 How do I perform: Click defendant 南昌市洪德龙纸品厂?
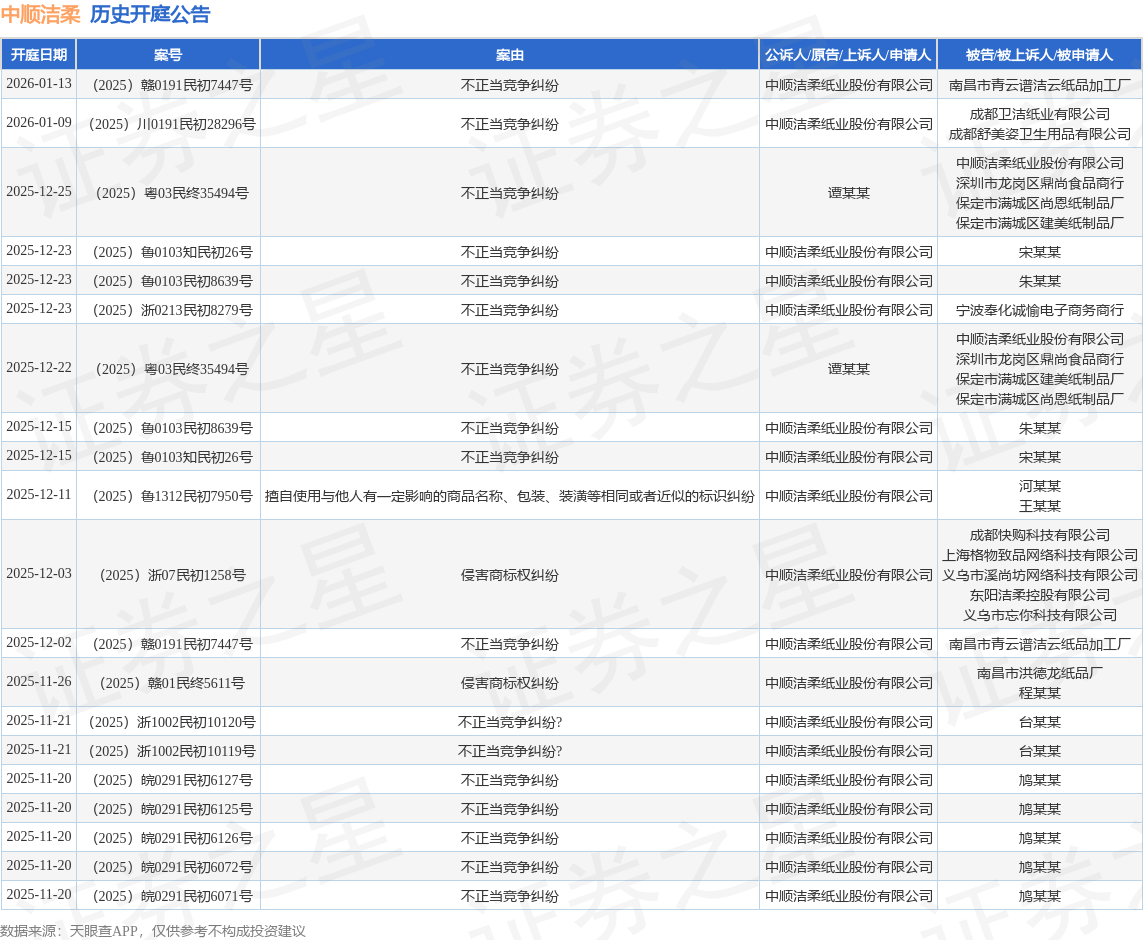tap(1039, 673)
